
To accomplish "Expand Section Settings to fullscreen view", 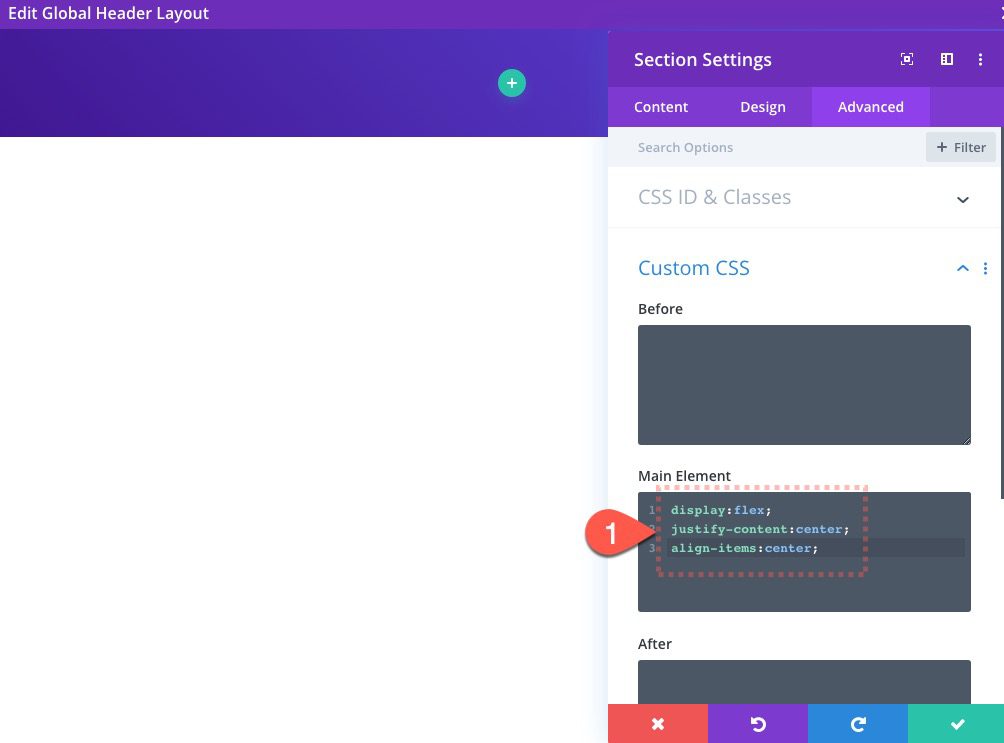I will (906, 59).
